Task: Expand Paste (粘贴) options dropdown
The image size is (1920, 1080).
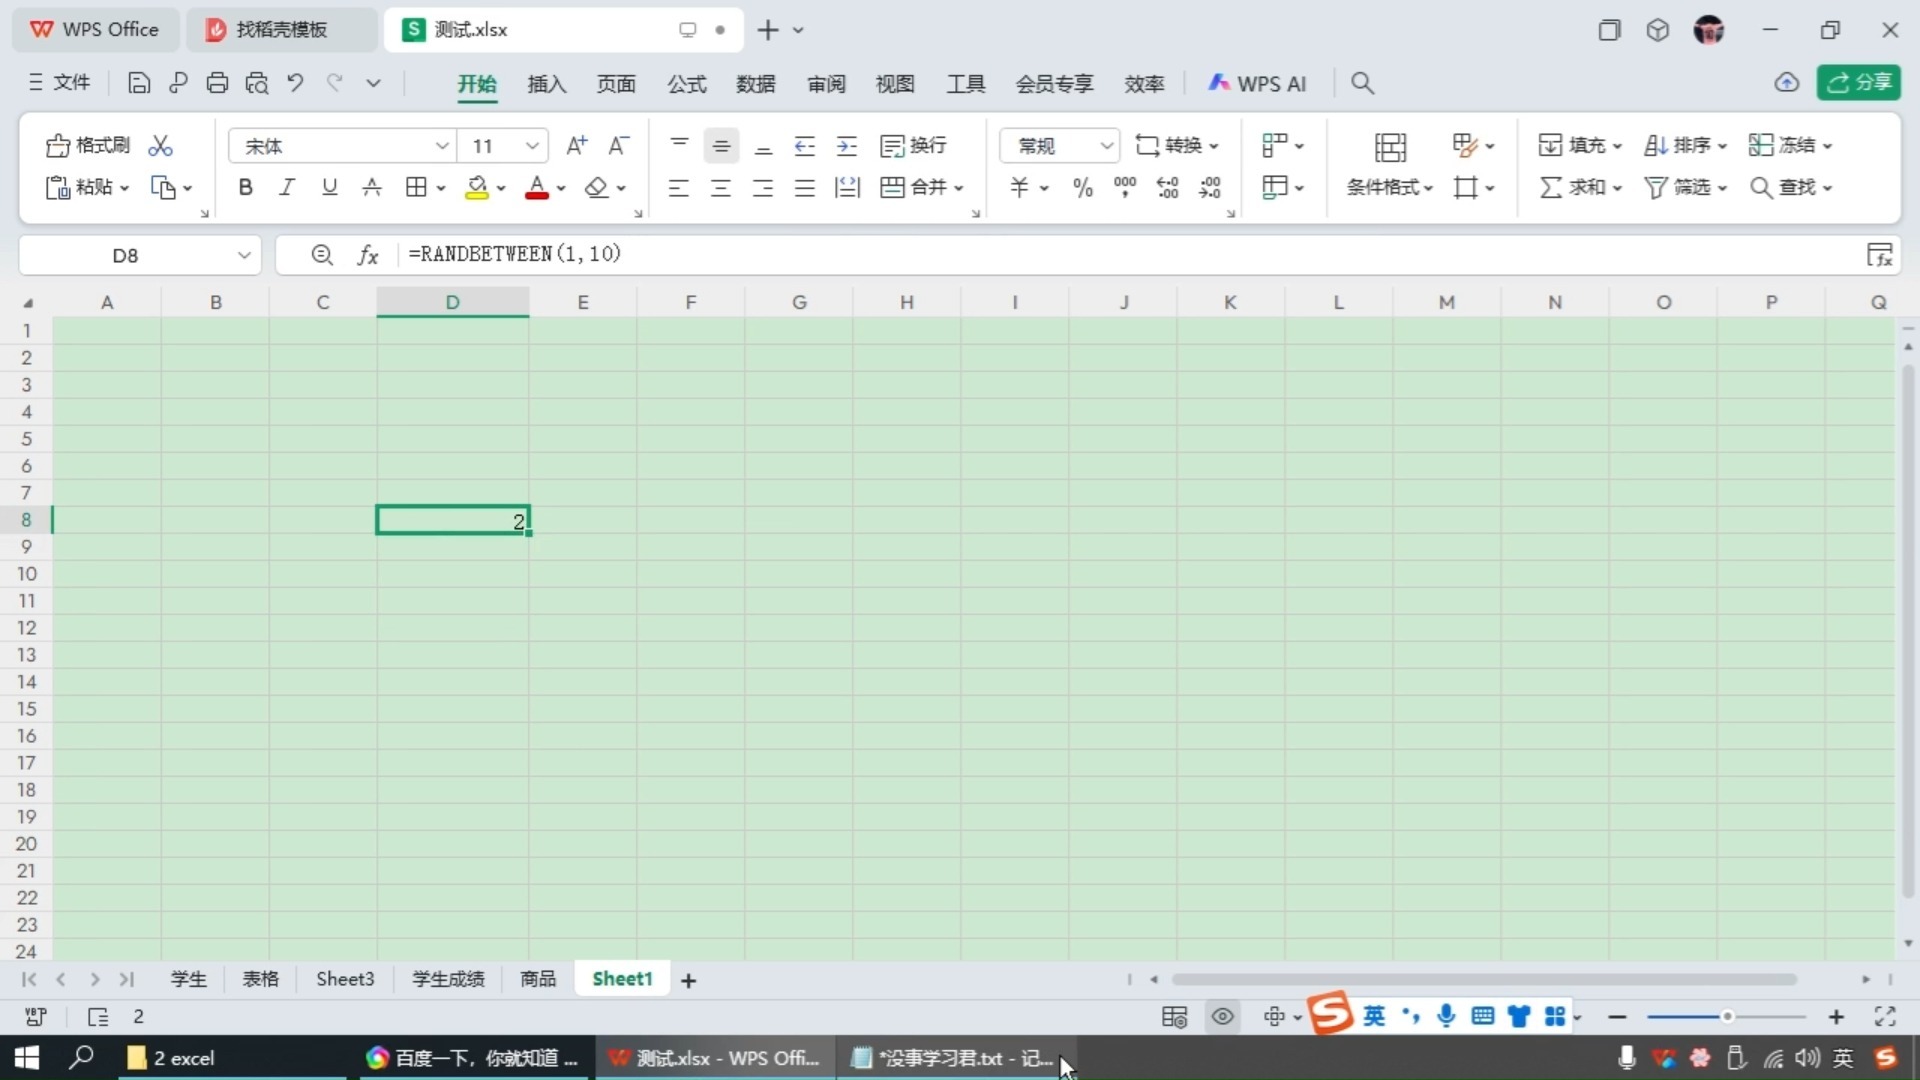Action: tap(125, 188)
